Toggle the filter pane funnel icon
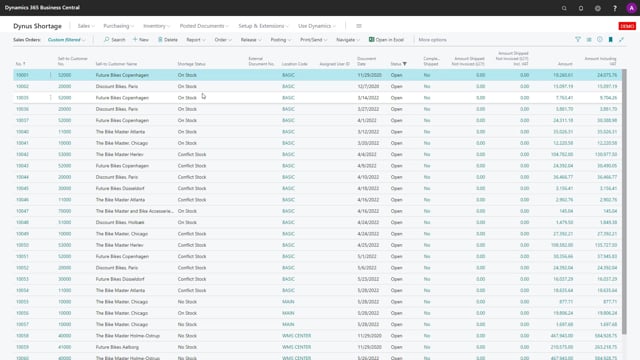The width and height of the screenshot is (640, 360). pos(578,40)
